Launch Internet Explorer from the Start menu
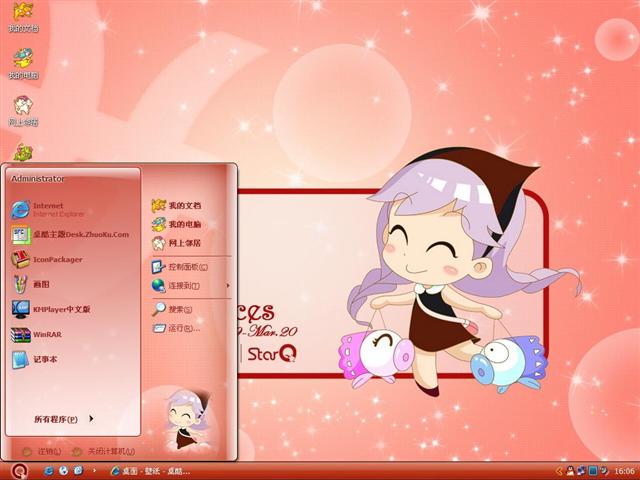The image size is (640, 480). [48, 209]
